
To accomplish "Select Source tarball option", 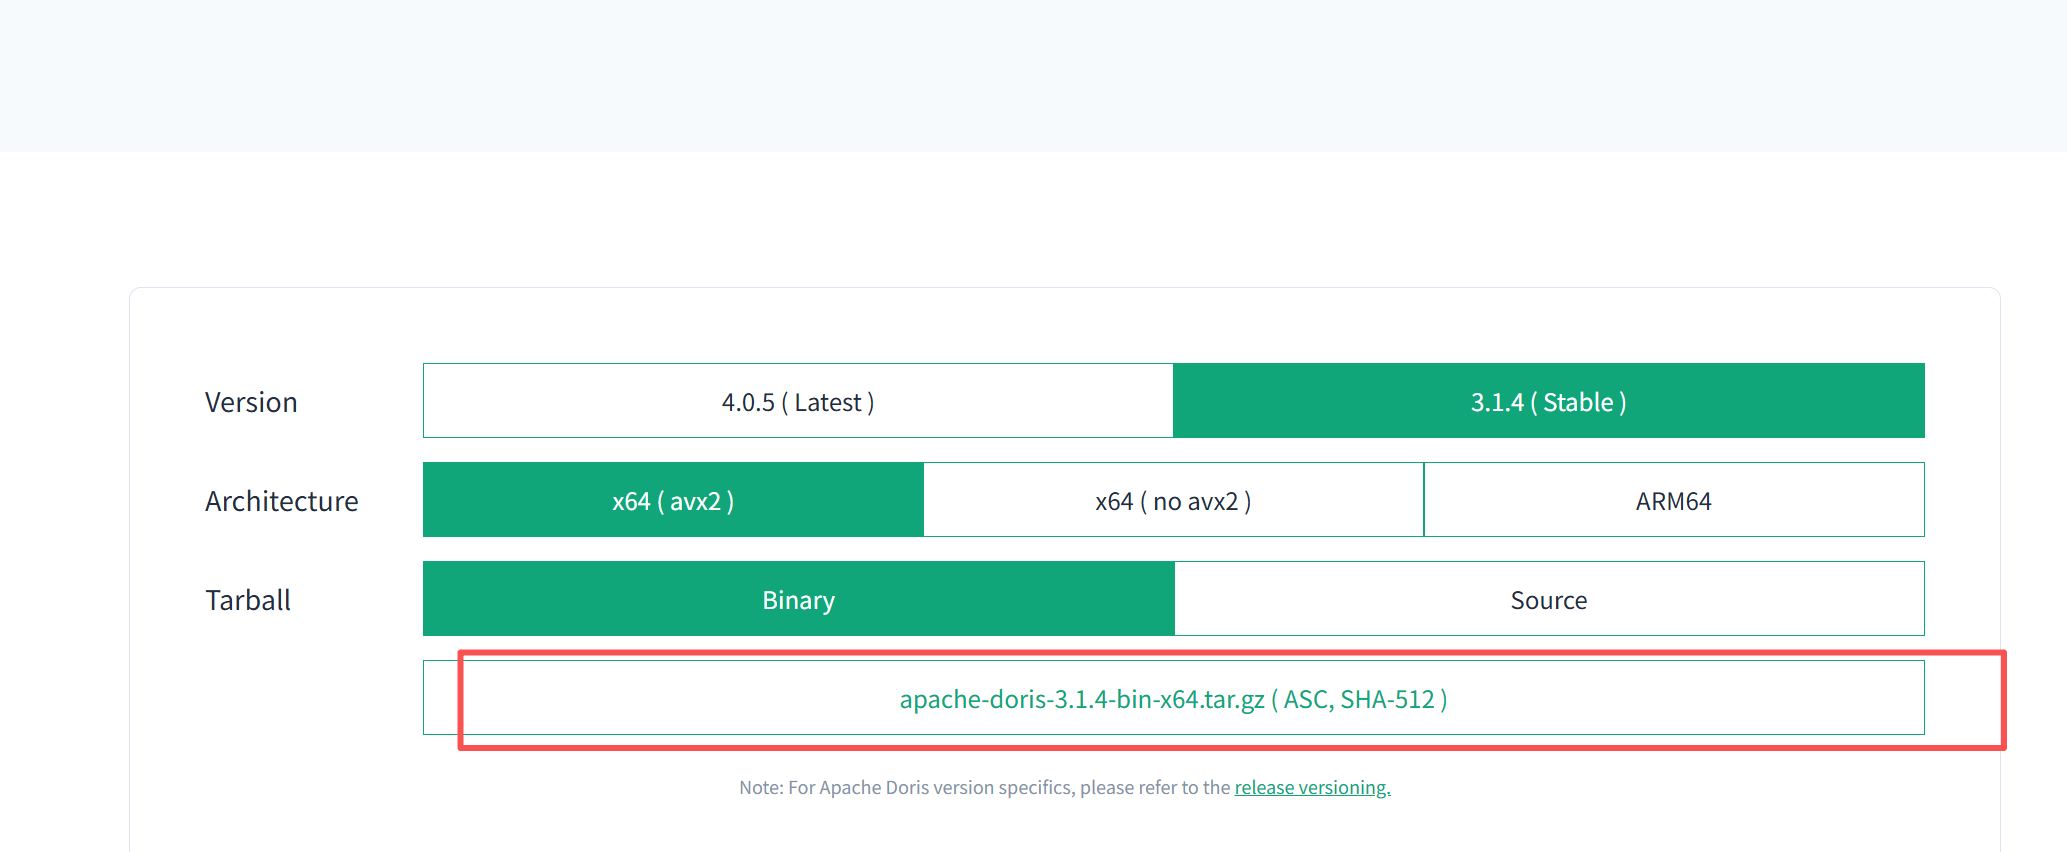I will (1549, 599).
